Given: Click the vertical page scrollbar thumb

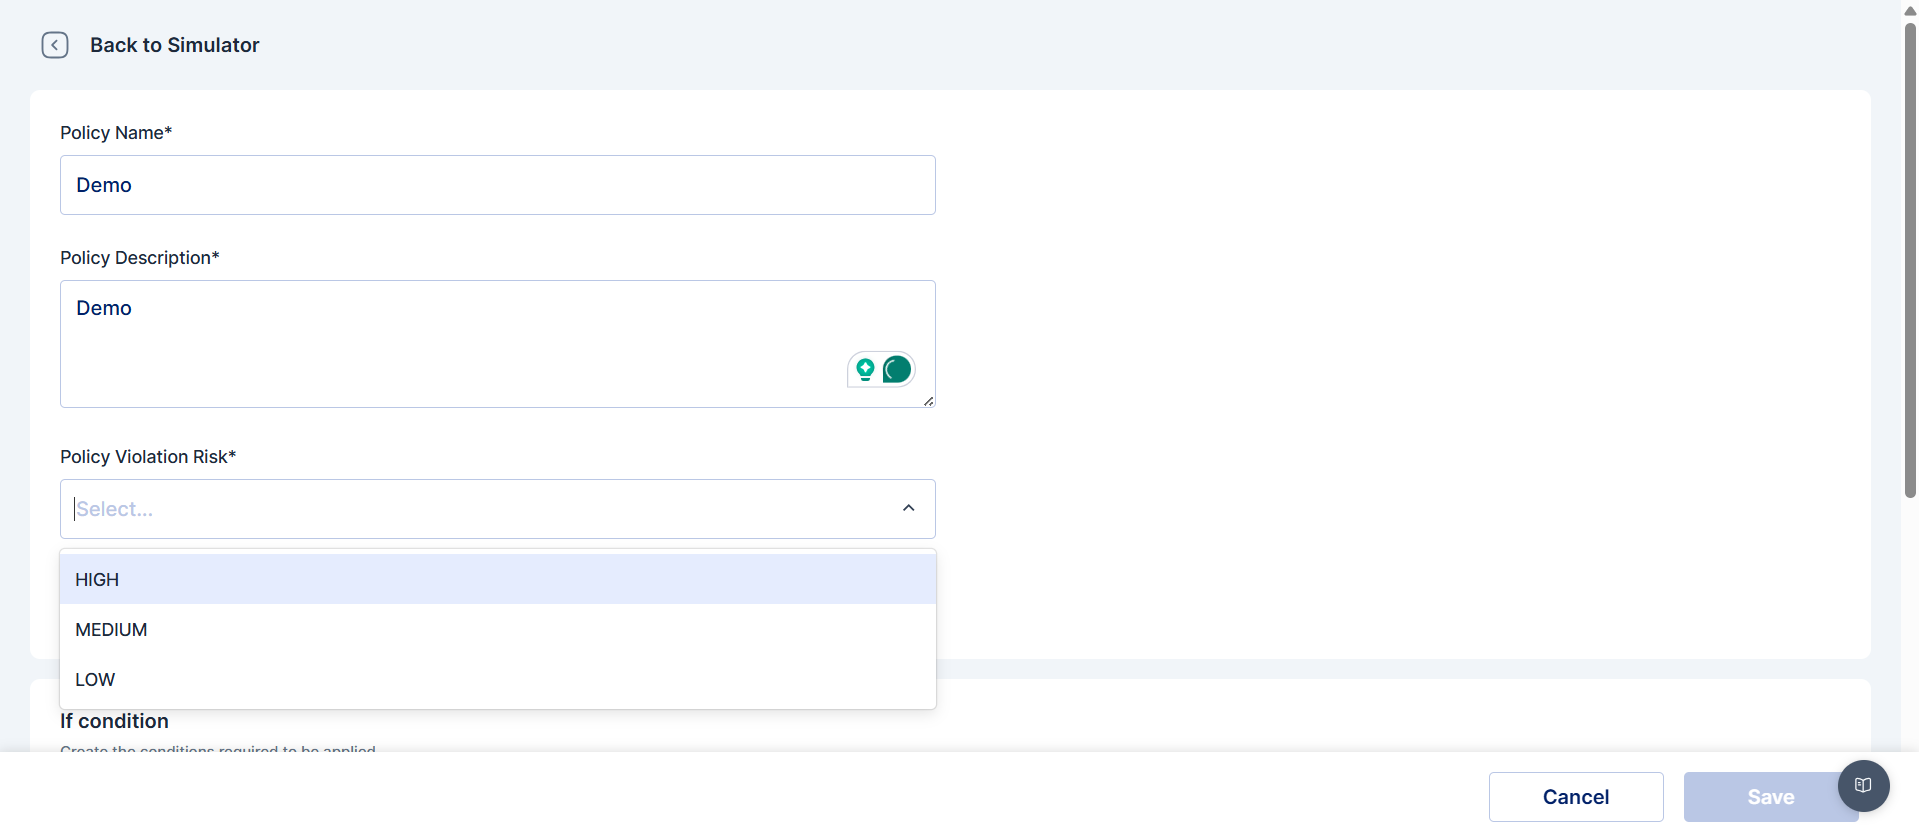Looking at the screenshot, I should 1910,260.
